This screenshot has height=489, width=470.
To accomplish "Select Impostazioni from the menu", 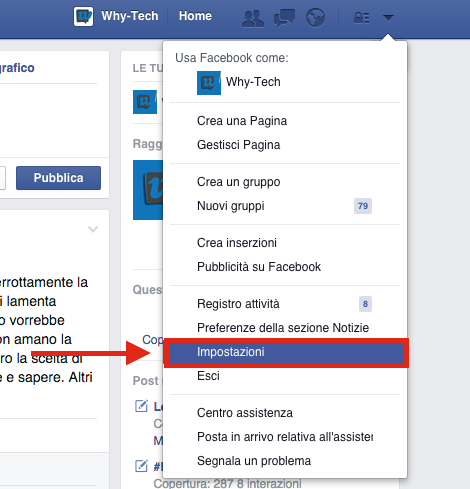I will tap(286, 352).
